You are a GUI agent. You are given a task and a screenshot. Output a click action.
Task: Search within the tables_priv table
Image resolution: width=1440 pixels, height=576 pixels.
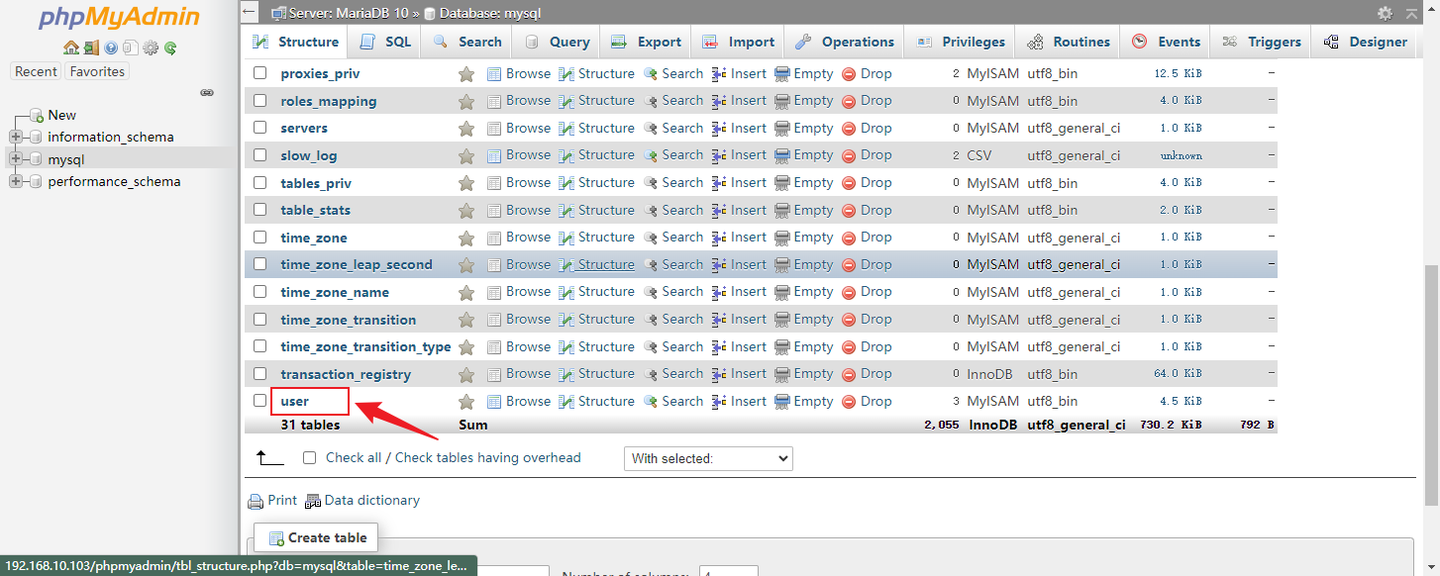click(682, 182)
